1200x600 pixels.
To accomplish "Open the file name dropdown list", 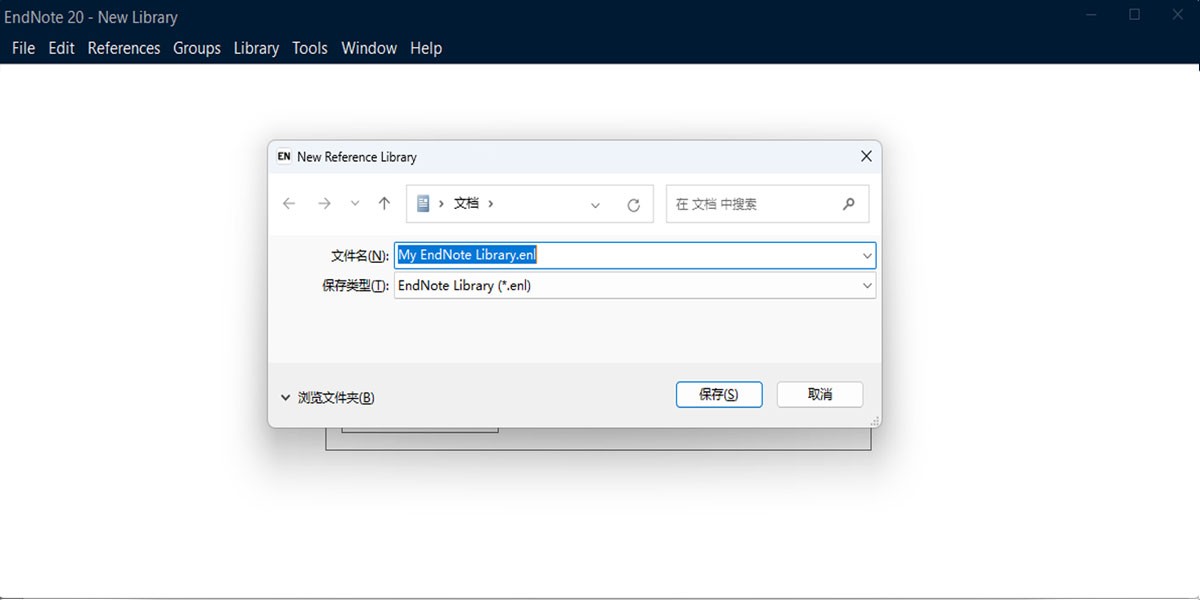I will click(866, 256).
